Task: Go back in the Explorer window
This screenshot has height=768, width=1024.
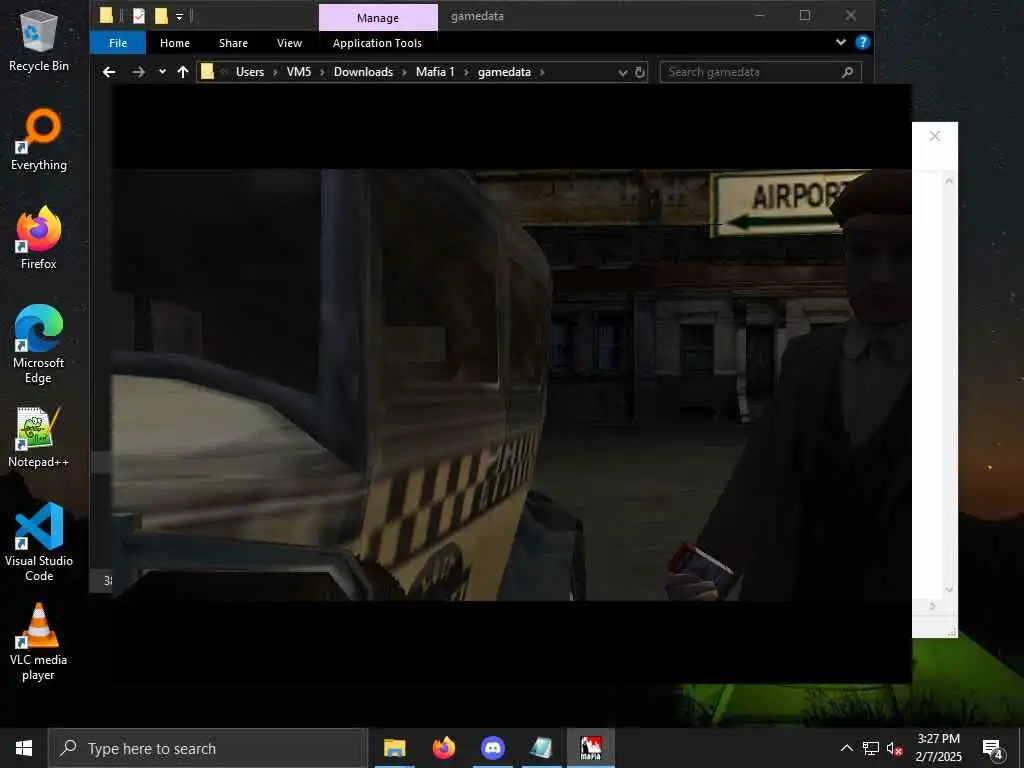Action: tap(109, 72)
